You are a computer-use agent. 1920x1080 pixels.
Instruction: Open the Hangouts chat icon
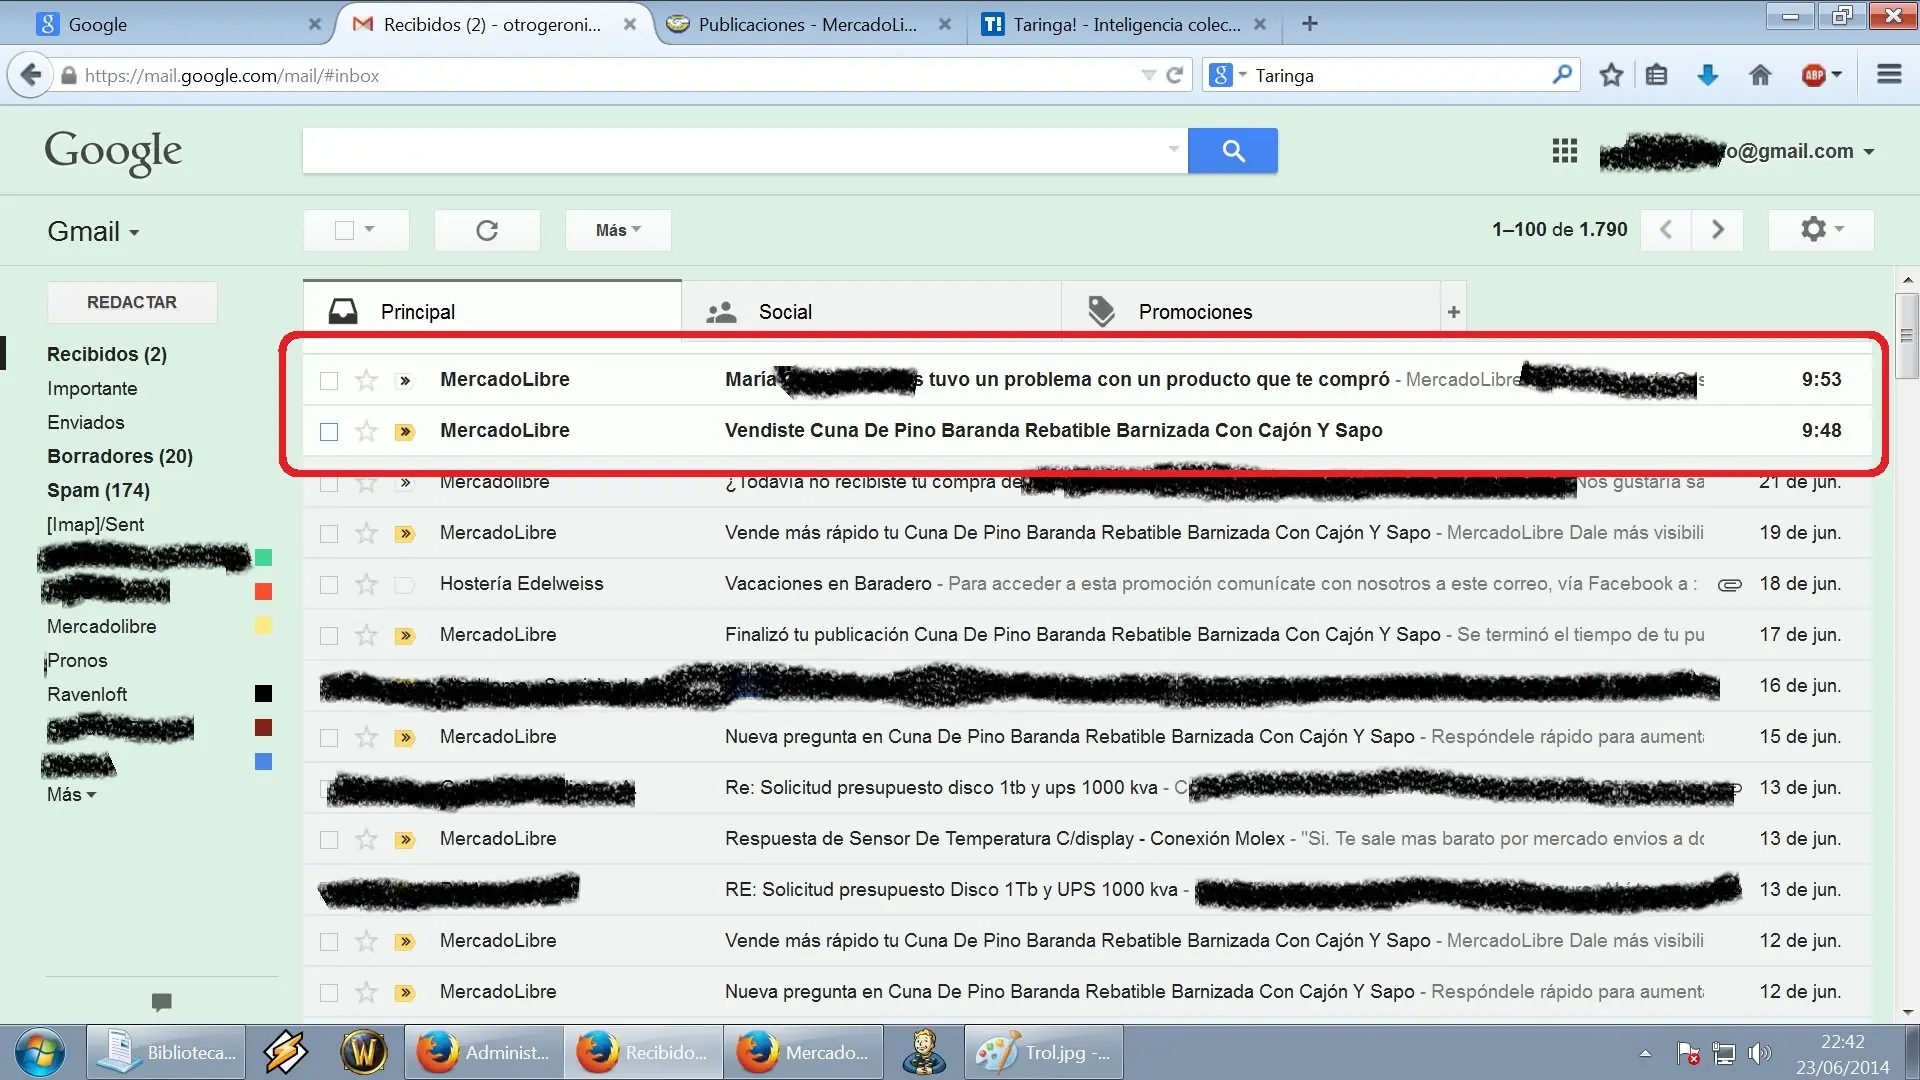(x=161, y=1001)
